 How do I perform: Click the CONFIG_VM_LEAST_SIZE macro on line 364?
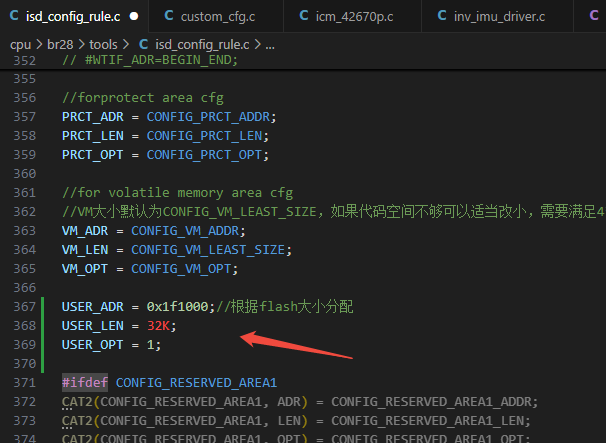(208, 250)
